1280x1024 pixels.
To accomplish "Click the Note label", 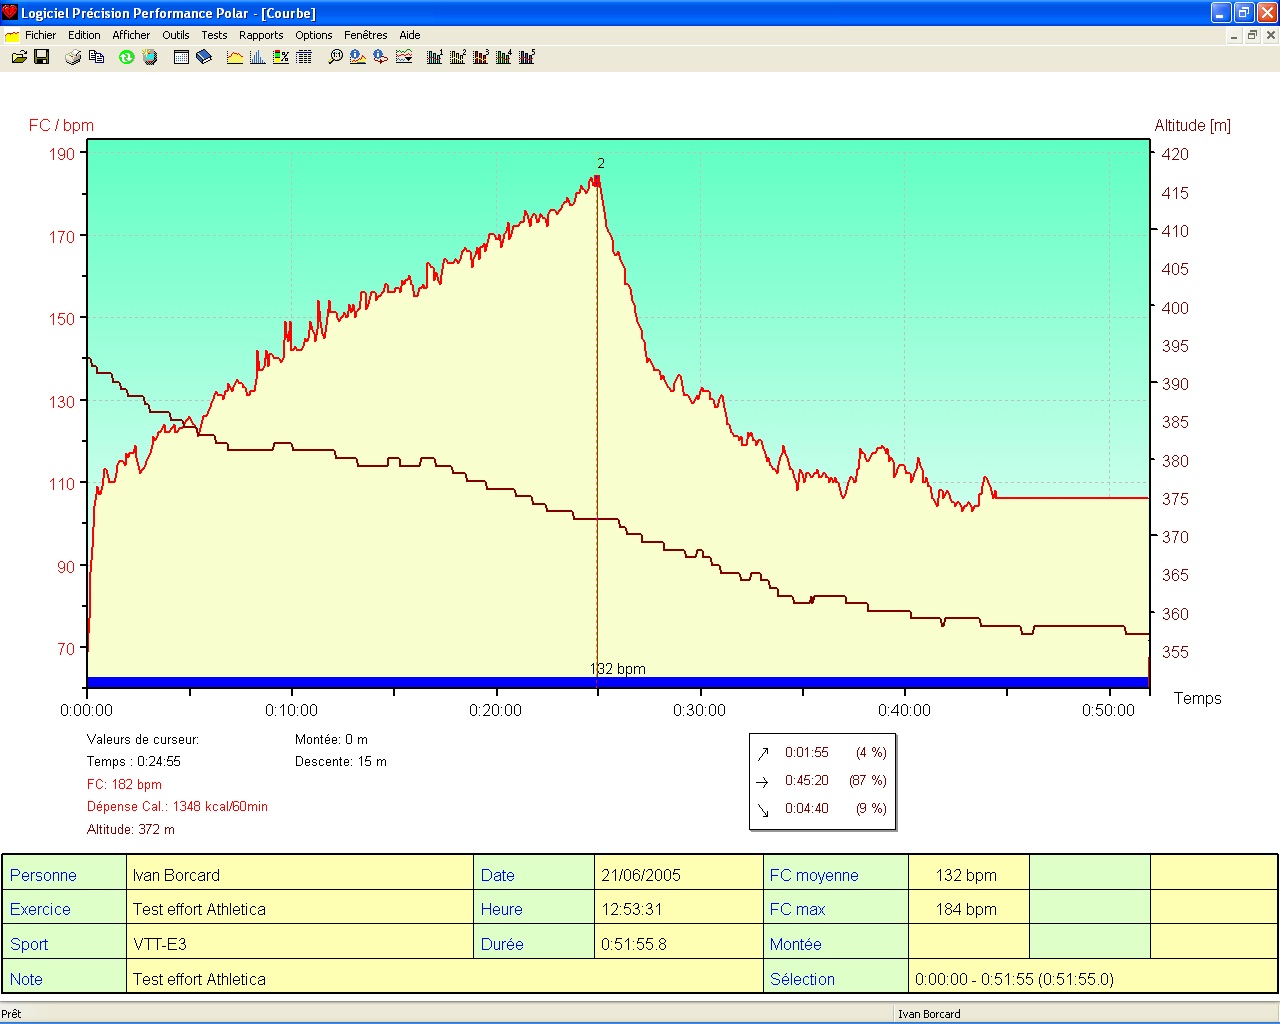I will tap(26, 979).
